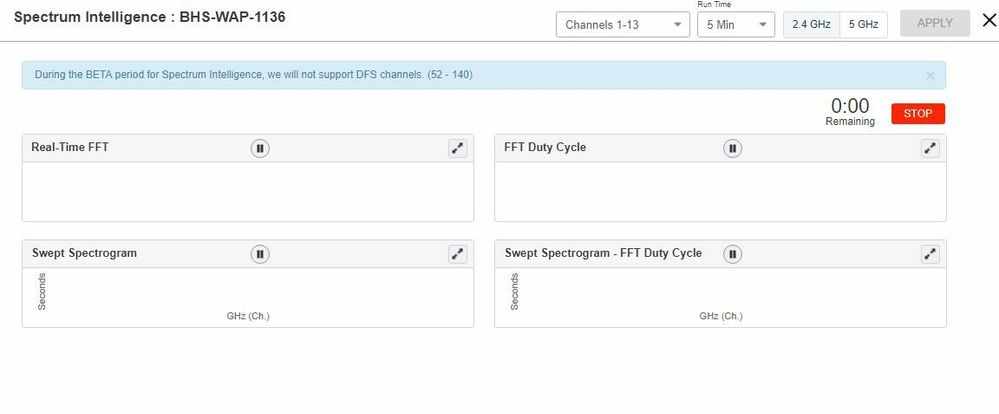
Task: Click the FFT Duty Cycle panel title
Action: point(545,148)
